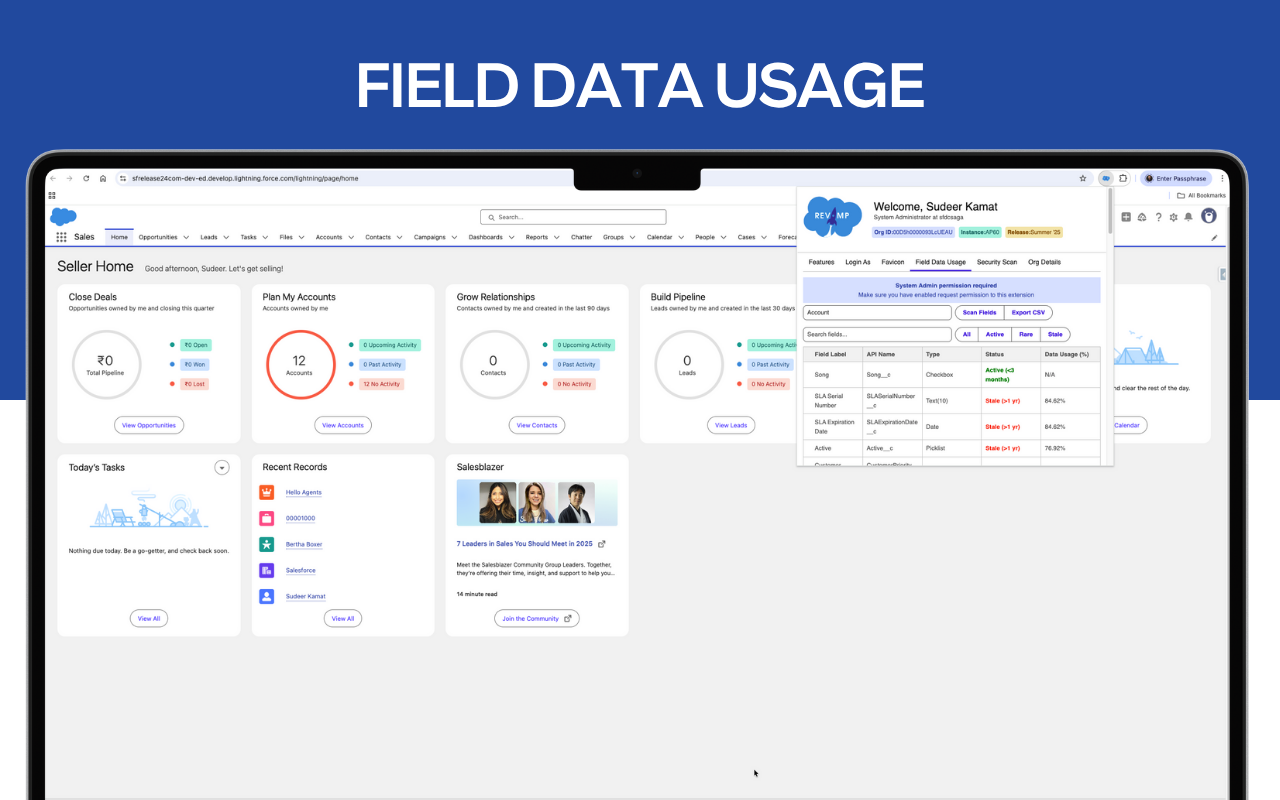1280x800 pixels.
Task: Open the Leads dropdown menu
Action: click(x=226, y=236)
